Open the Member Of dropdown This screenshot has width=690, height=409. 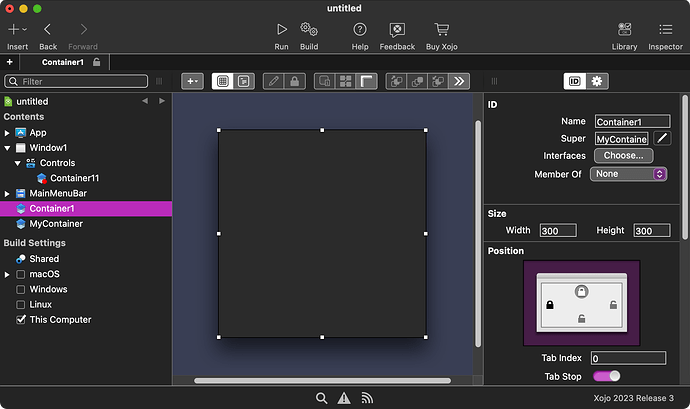pos(629,174)
